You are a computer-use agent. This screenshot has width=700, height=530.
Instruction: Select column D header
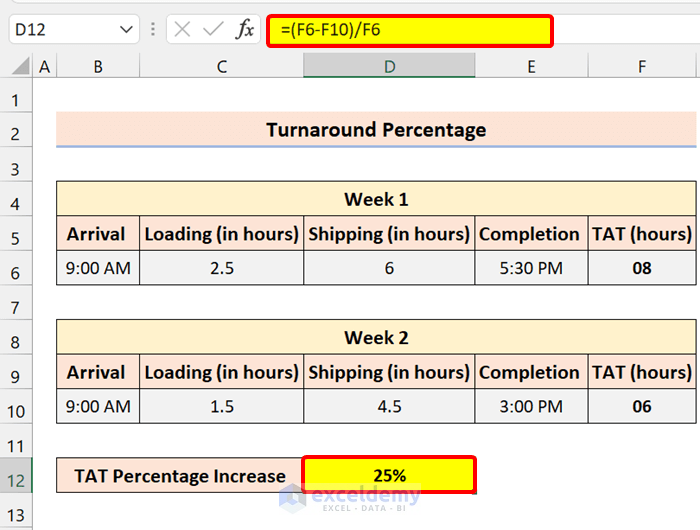389,67
